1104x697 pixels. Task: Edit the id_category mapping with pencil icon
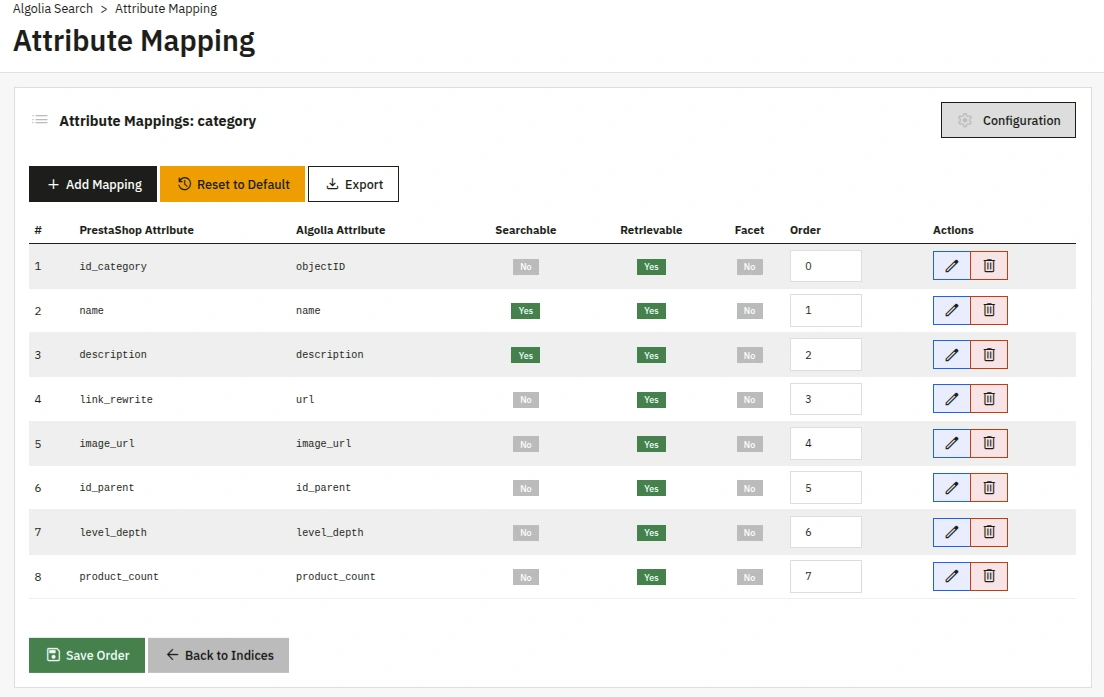(x=951, y=266)
